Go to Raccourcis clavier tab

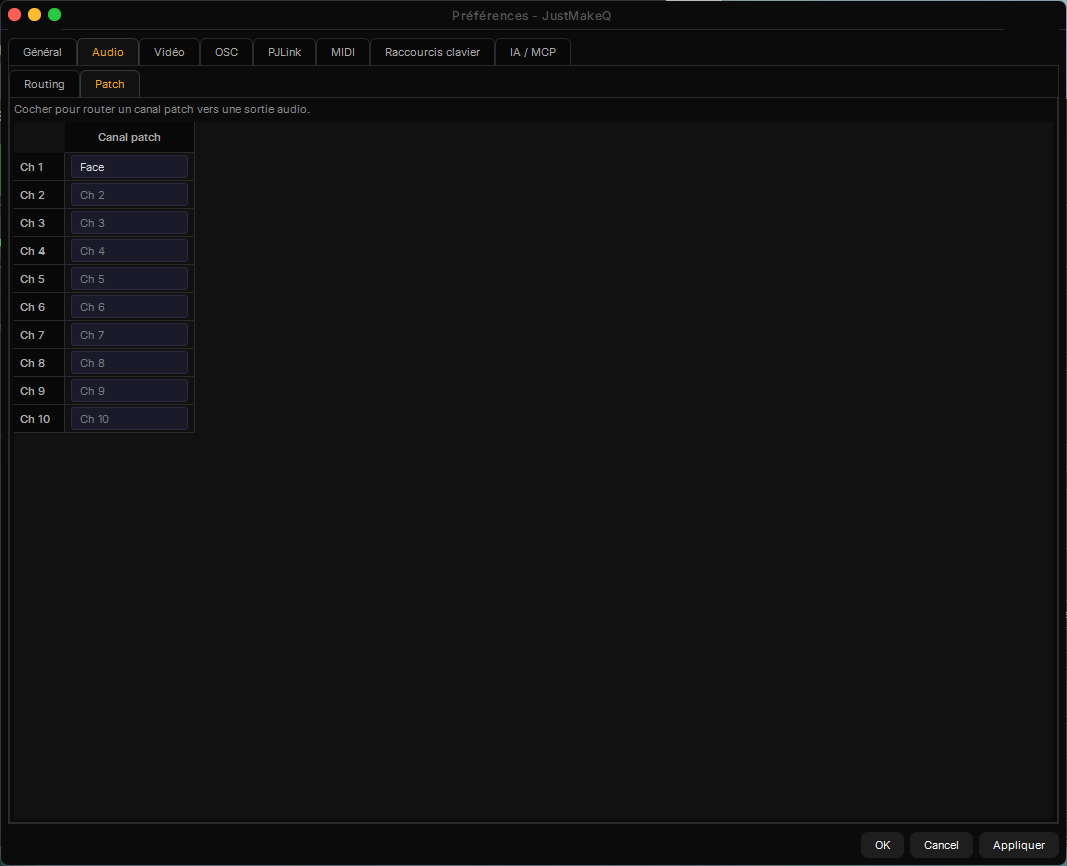point(432,52)
